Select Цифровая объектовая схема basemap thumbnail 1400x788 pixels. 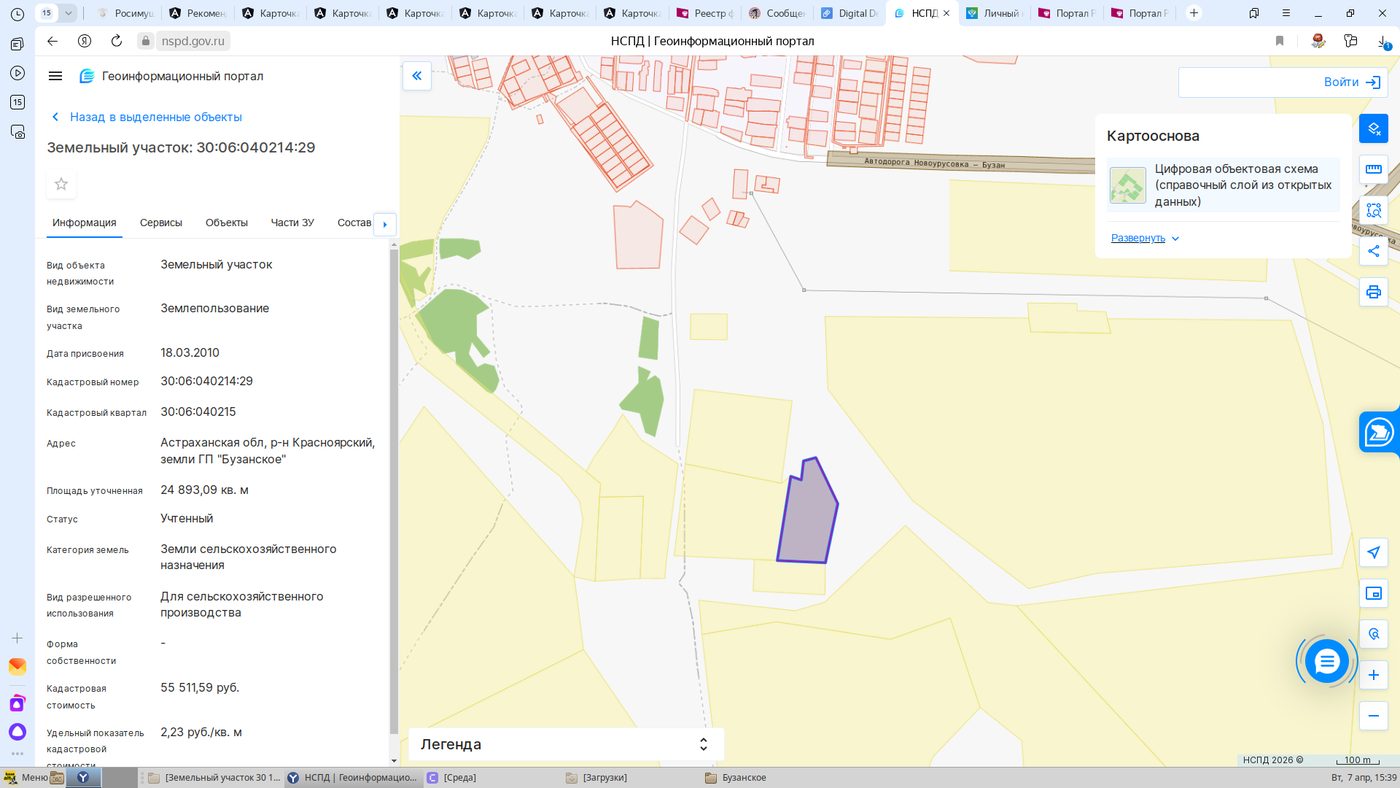coord(1128,185)
